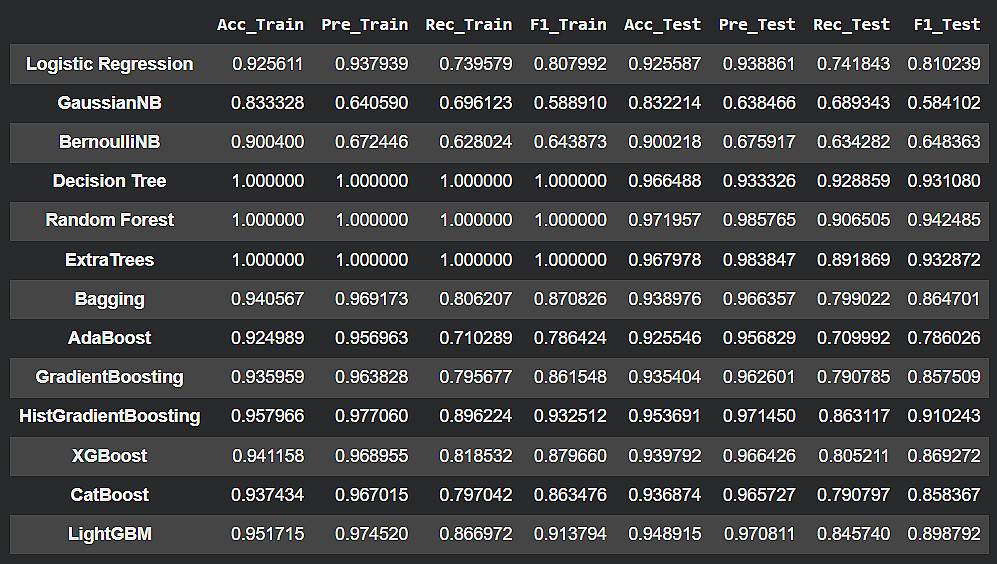The width and height of the screenshot is (997, 564).
Task: Select the CatBoost row label
Action: (x=109, y=495)
